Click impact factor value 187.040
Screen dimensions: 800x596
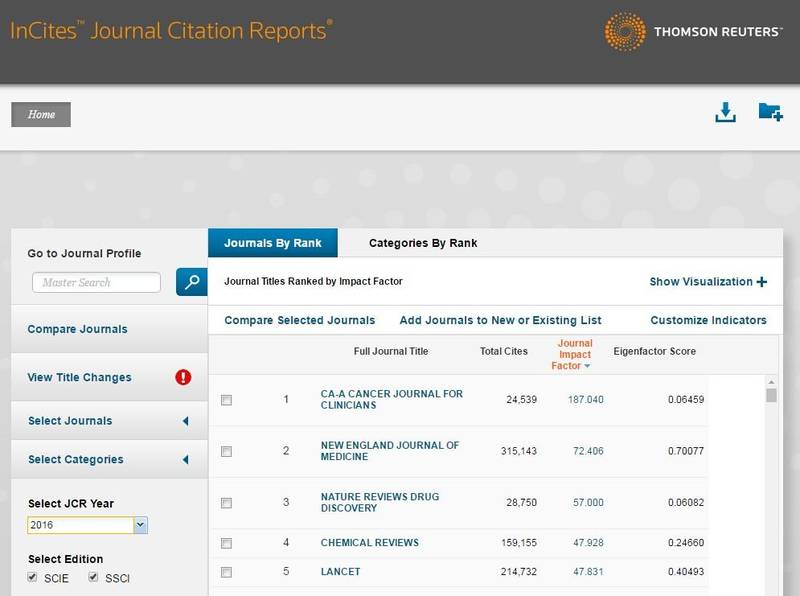(586, 400)
